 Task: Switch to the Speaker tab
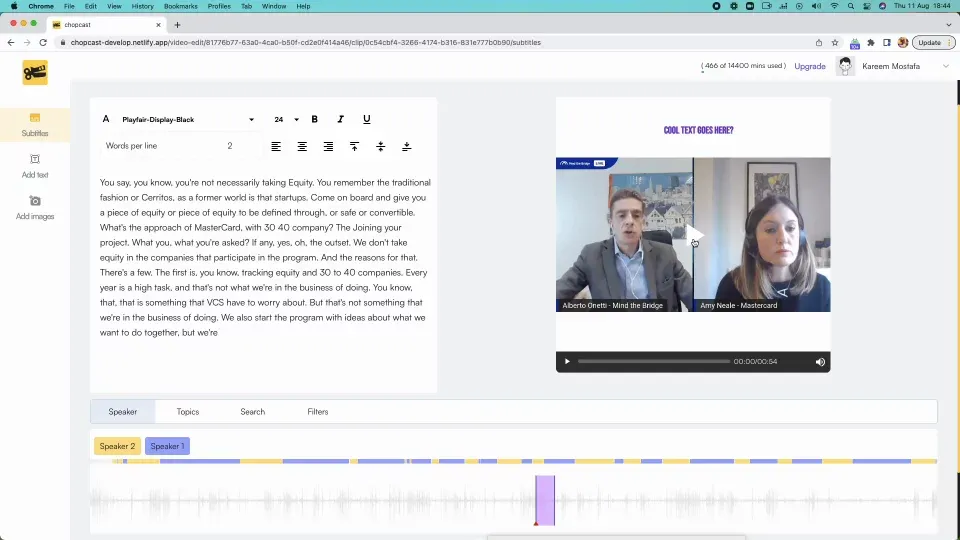tap(122, 411)
